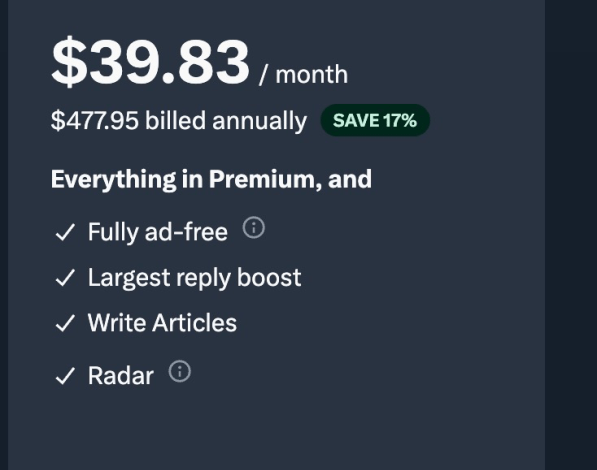Click the 'Everything in Premium, and' heading
The image size is (597, 470).
(x=211, y=179)
